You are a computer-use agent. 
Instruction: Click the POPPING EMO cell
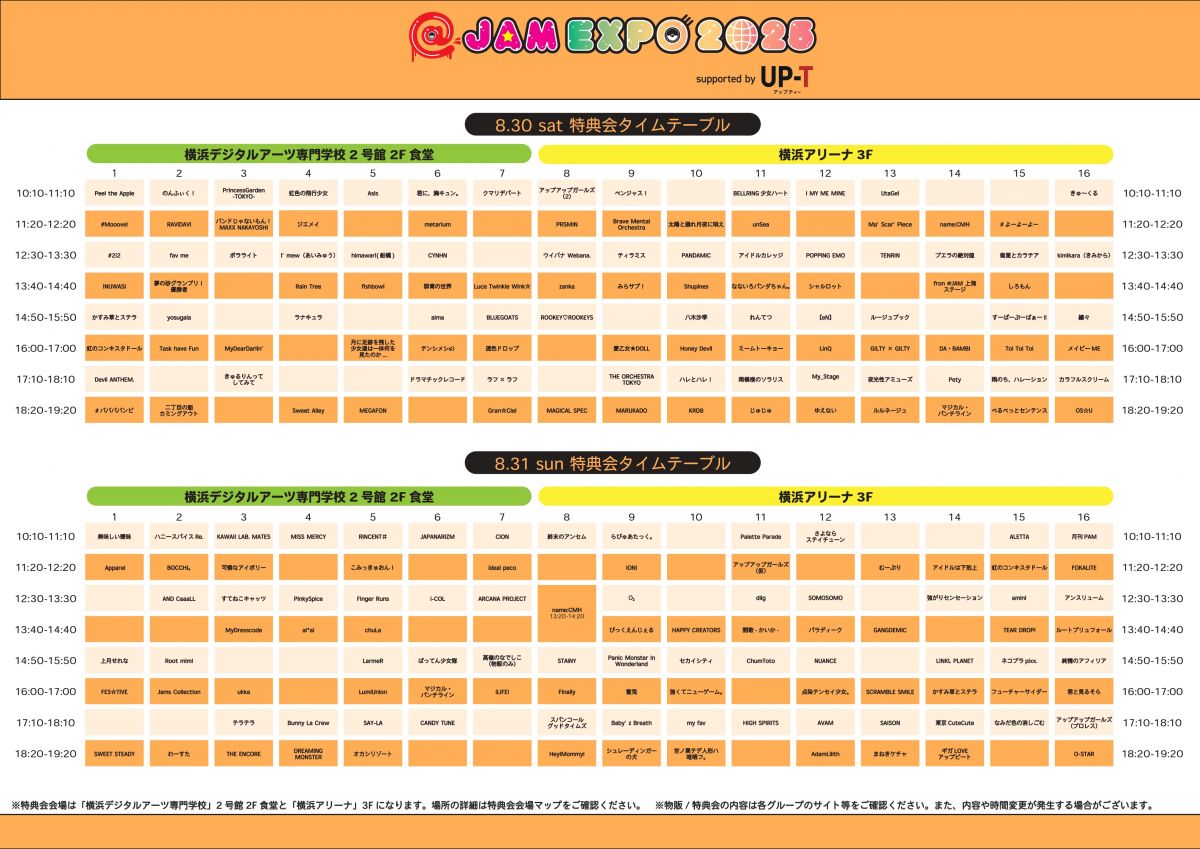tap(825, 255)
